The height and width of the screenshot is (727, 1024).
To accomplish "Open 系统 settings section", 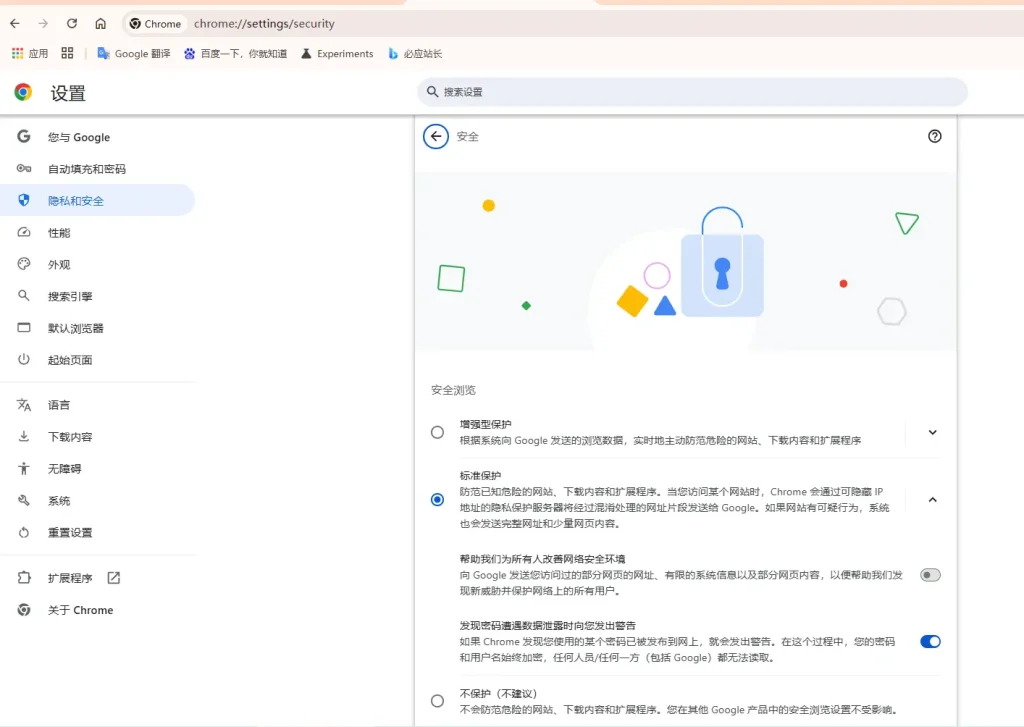I will (98, 500).
